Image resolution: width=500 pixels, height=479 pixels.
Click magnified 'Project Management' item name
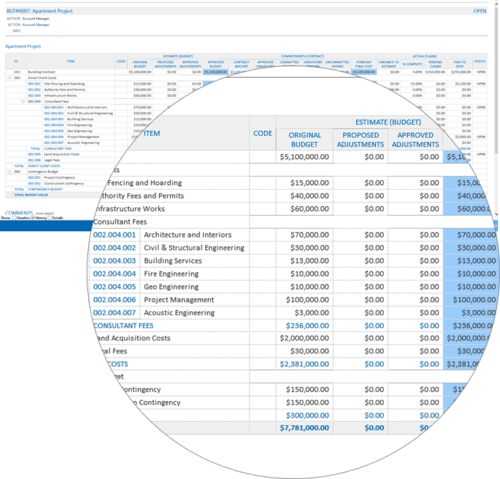click(x=179, y=300)
